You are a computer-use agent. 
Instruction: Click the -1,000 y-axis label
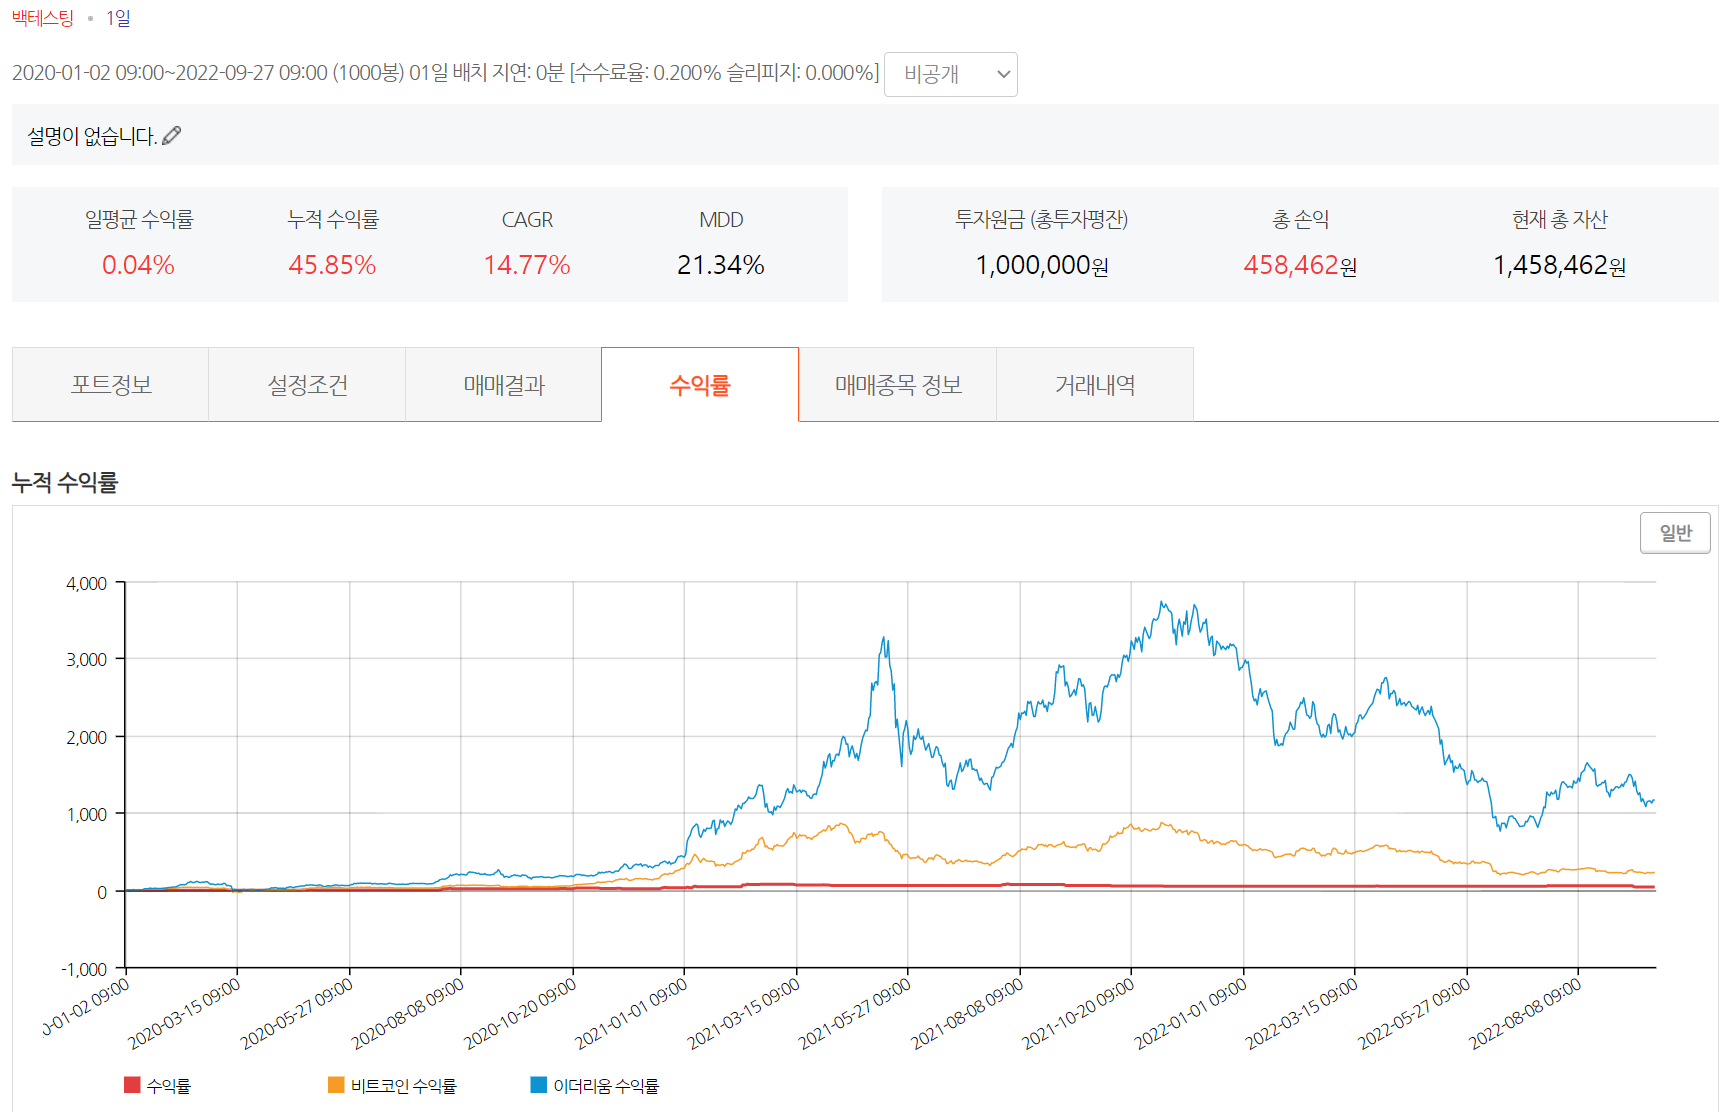click(84, 969)
